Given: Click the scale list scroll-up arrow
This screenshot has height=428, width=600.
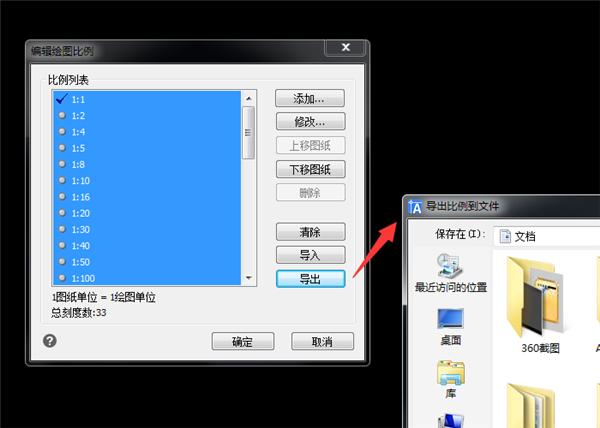Looking at the screenshot, I should [249, 98].
